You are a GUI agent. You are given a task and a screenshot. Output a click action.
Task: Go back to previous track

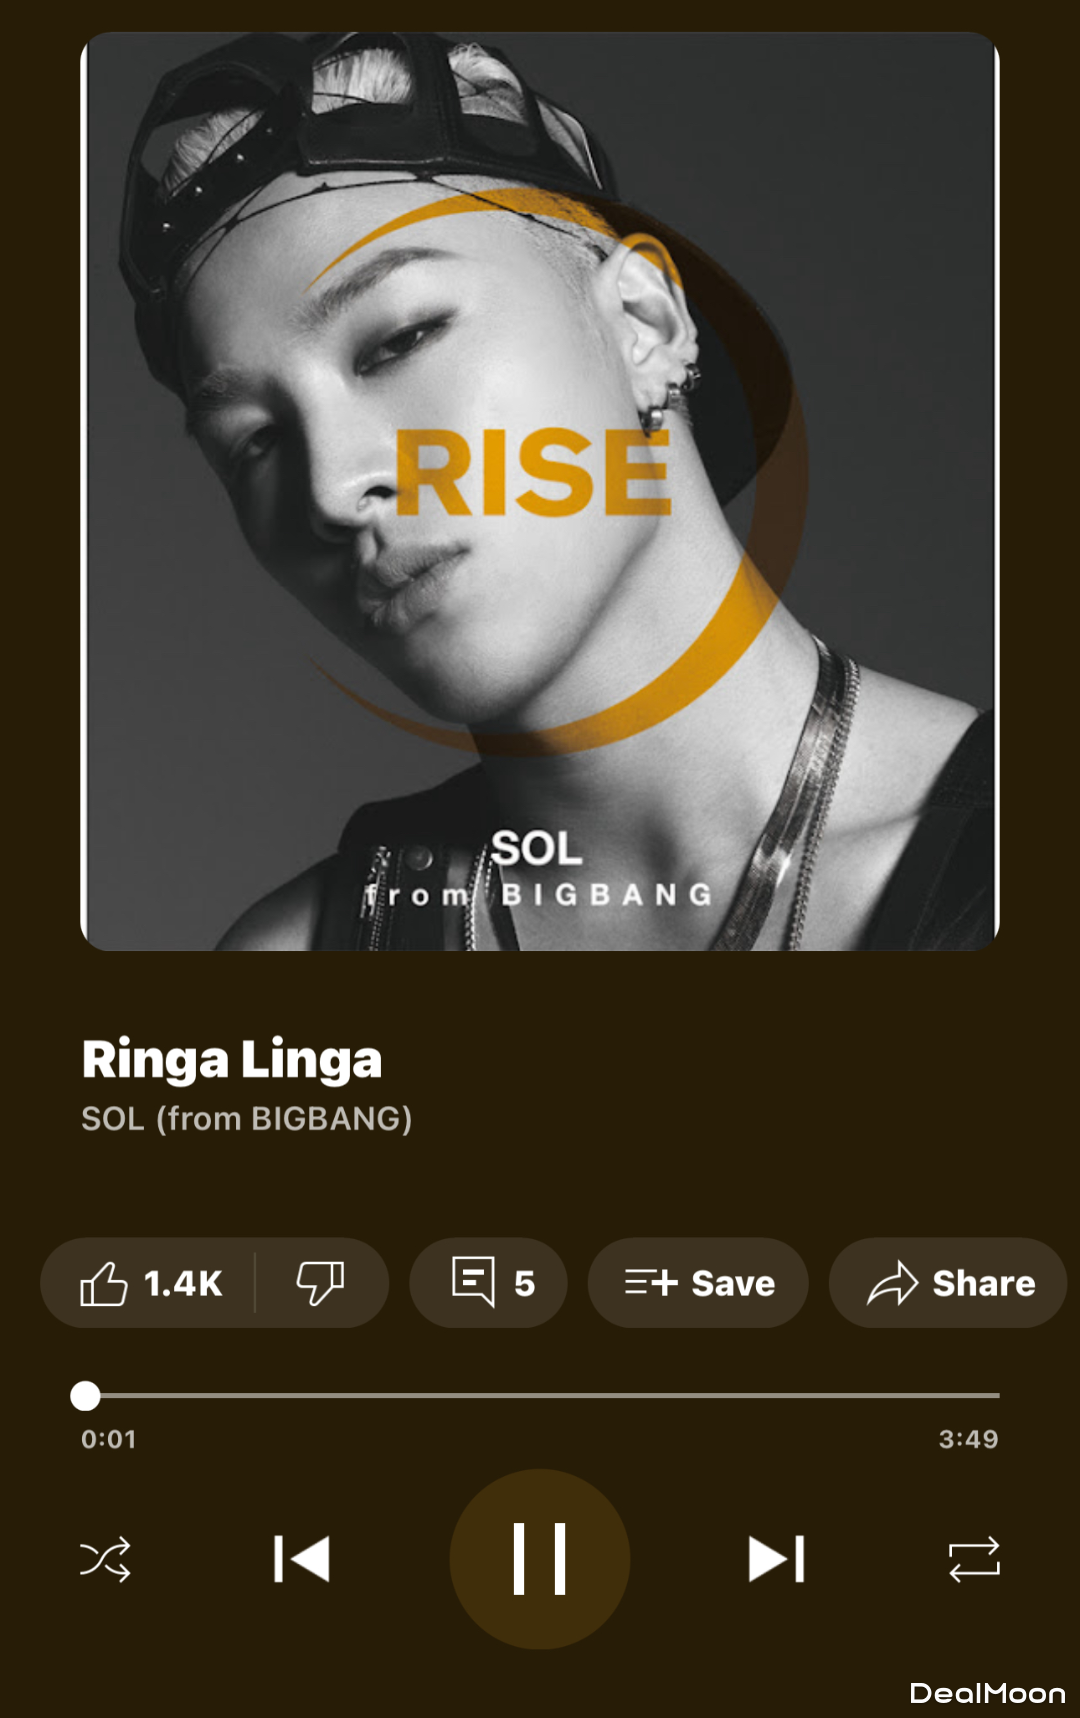pyautogui.click(x=302, y=1559)
